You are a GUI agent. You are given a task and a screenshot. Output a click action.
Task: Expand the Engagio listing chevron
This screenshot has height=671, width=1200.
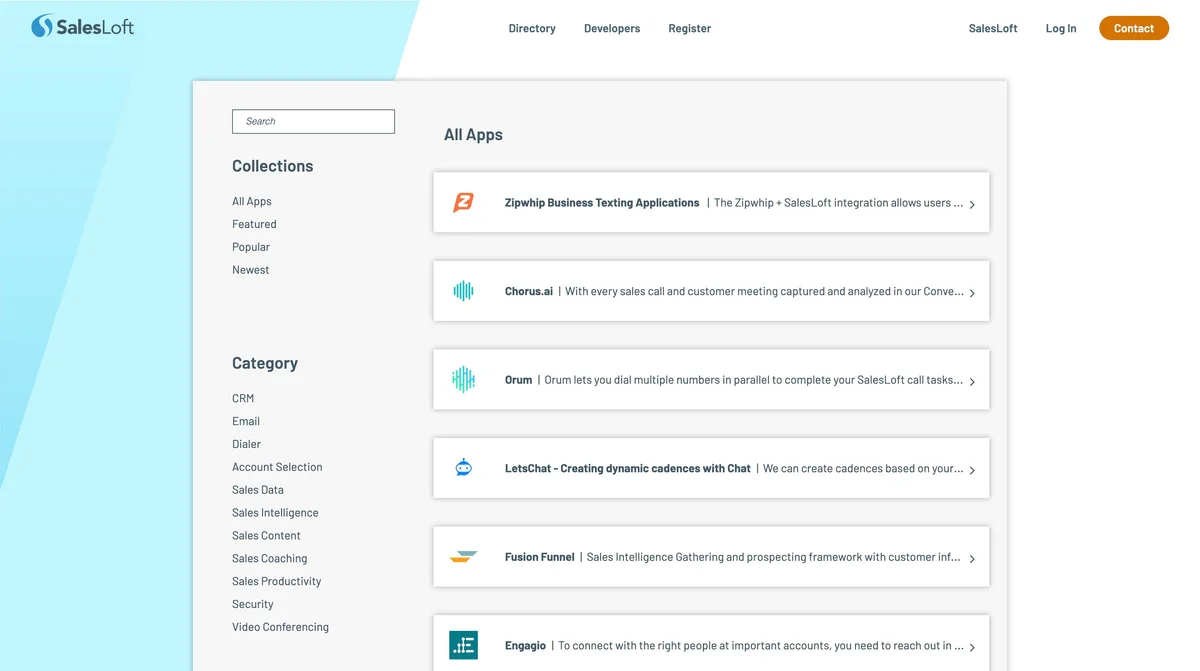point(971,645)
